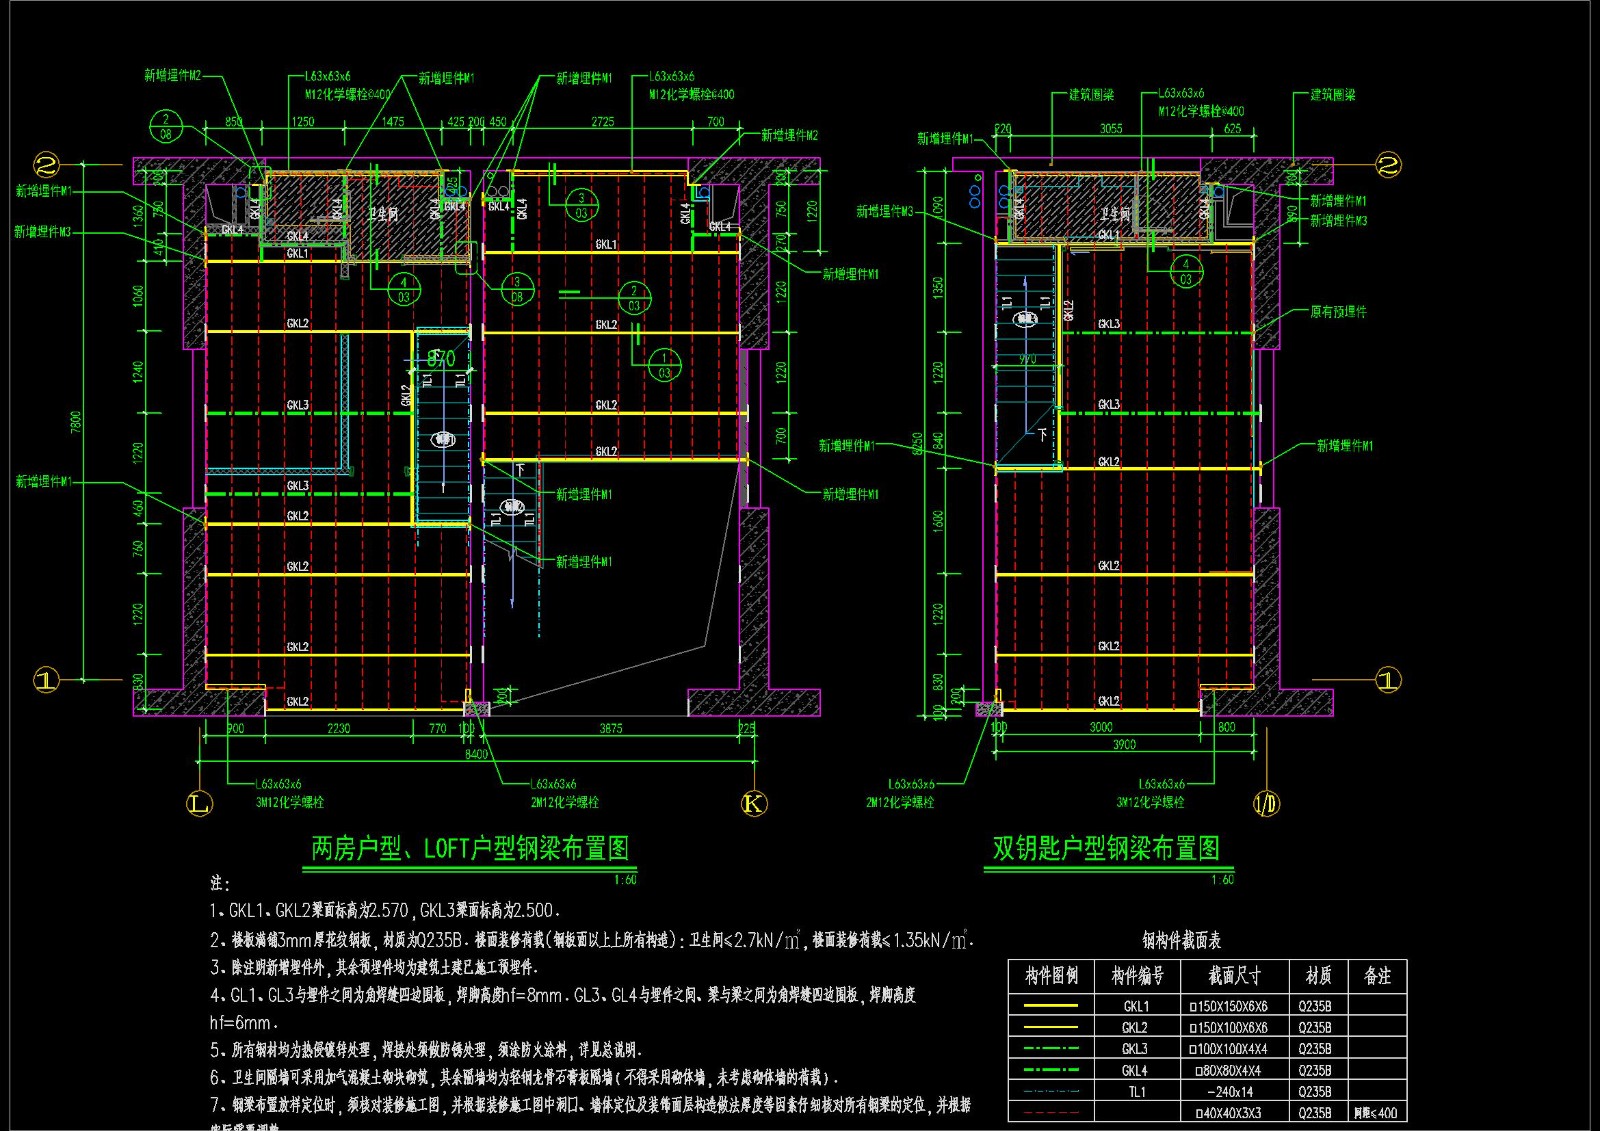
Task: Select the 1/D axis bubble
Action: pos(1266,803)
